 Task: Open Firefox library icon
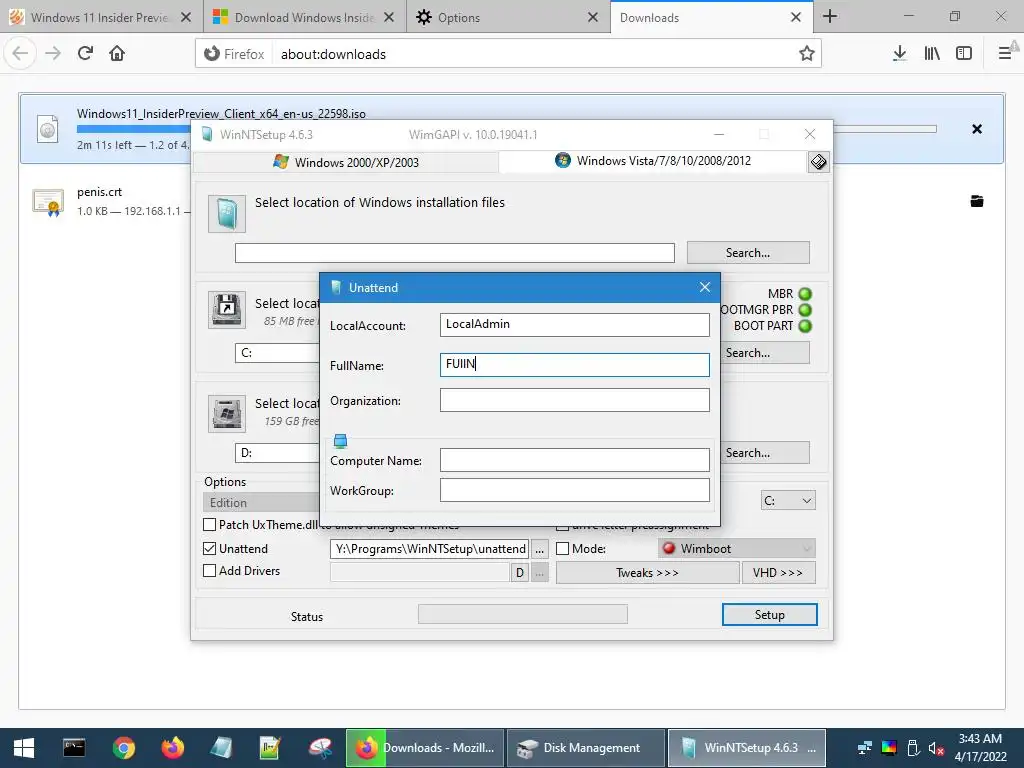(x=932, y=54)
